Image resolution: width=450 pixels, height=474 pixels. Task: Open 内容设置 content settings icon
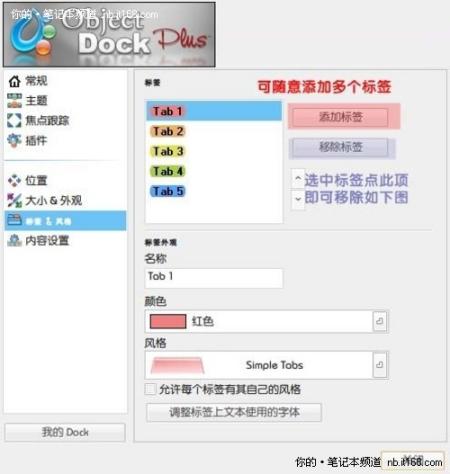click(14, 241)
